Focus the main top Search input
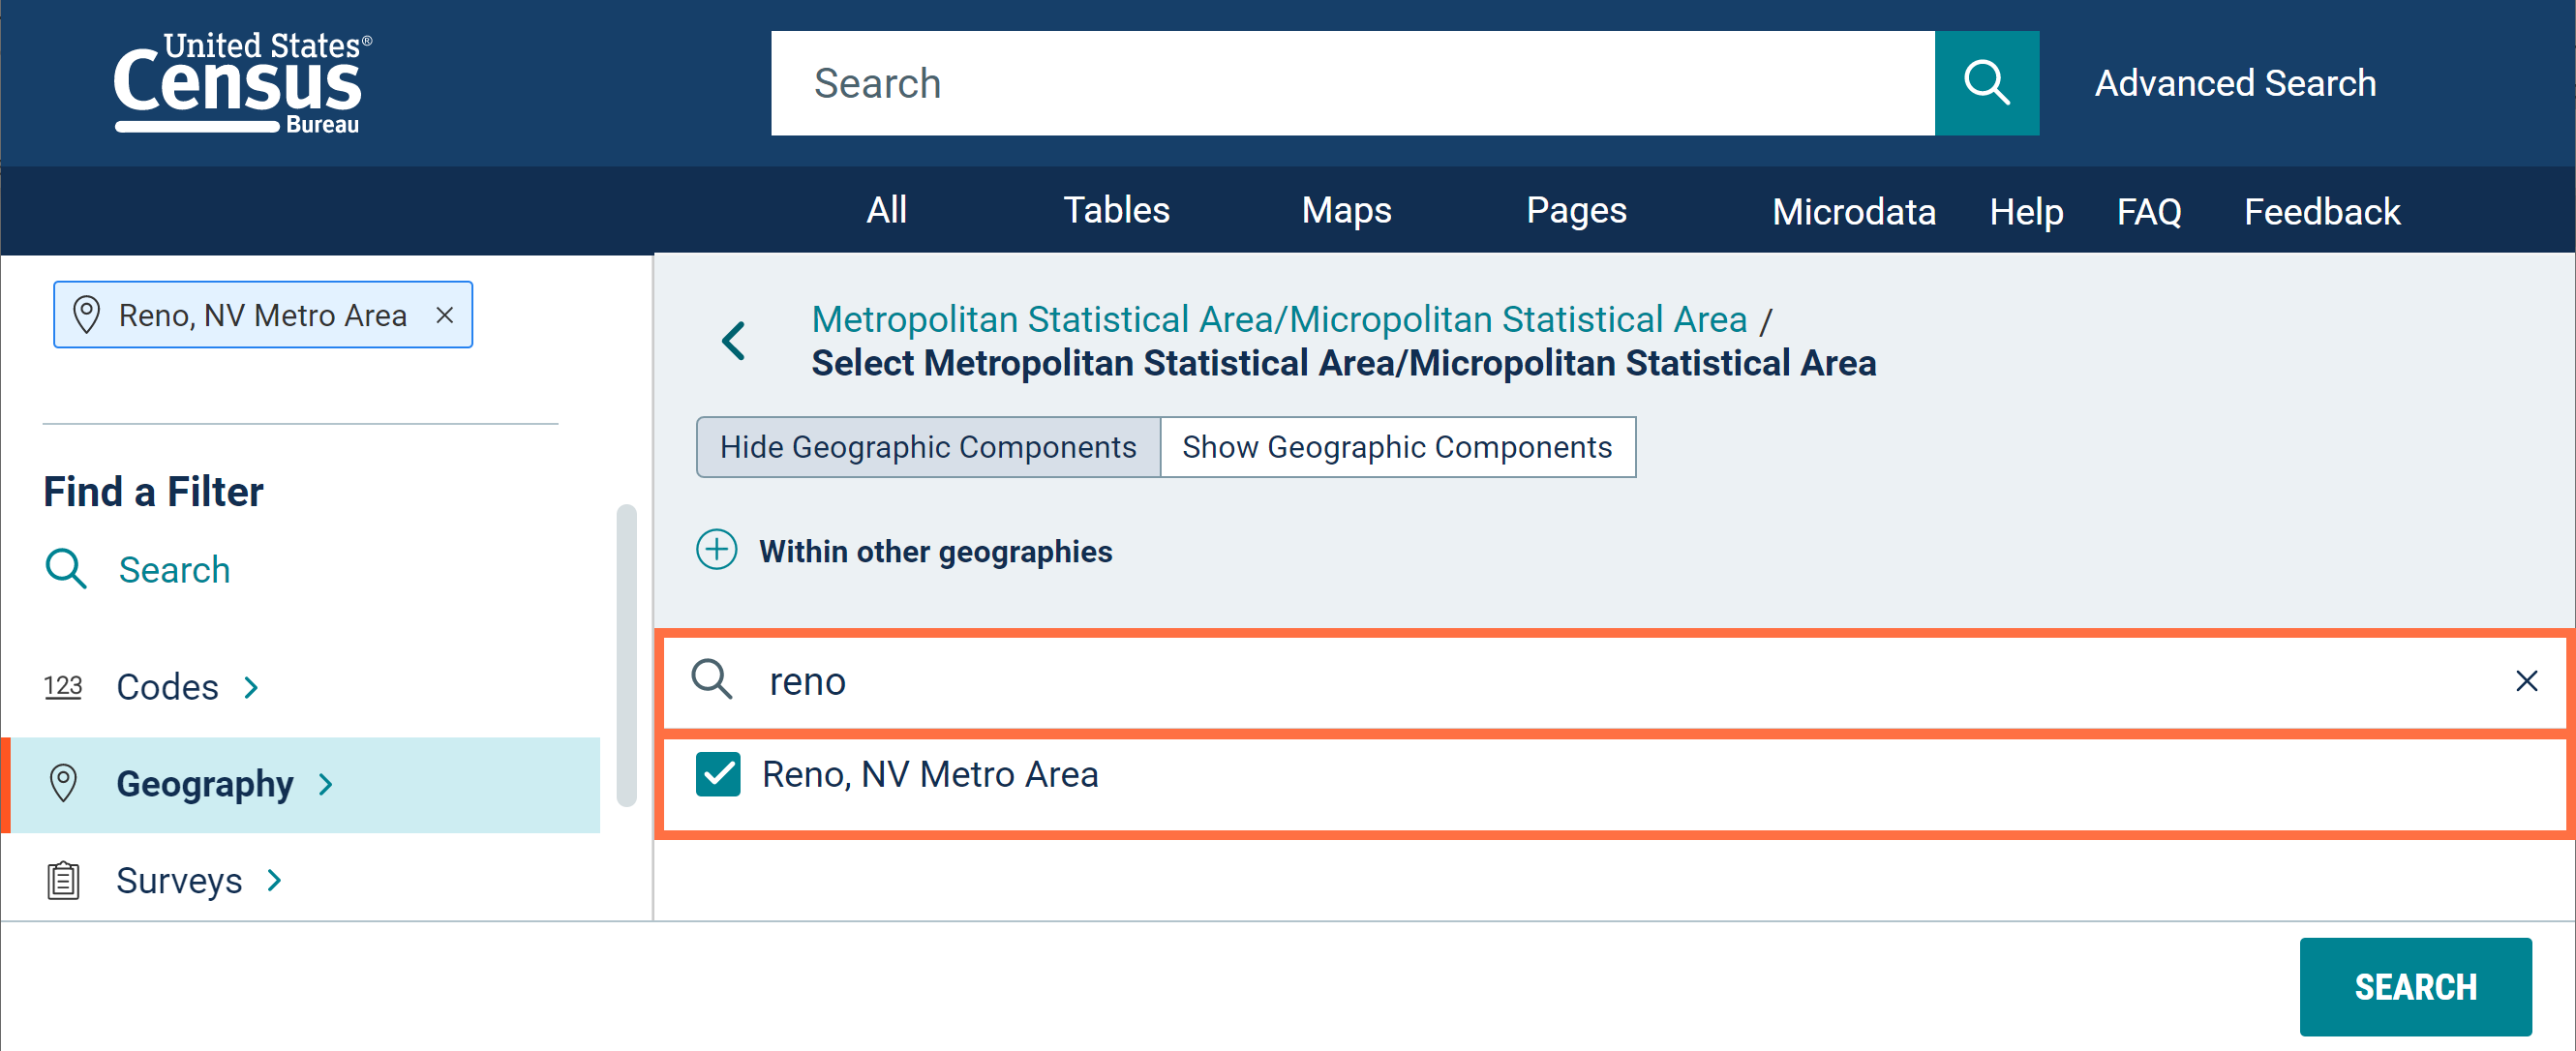2576x1051 pixels. pos(1352,83)
